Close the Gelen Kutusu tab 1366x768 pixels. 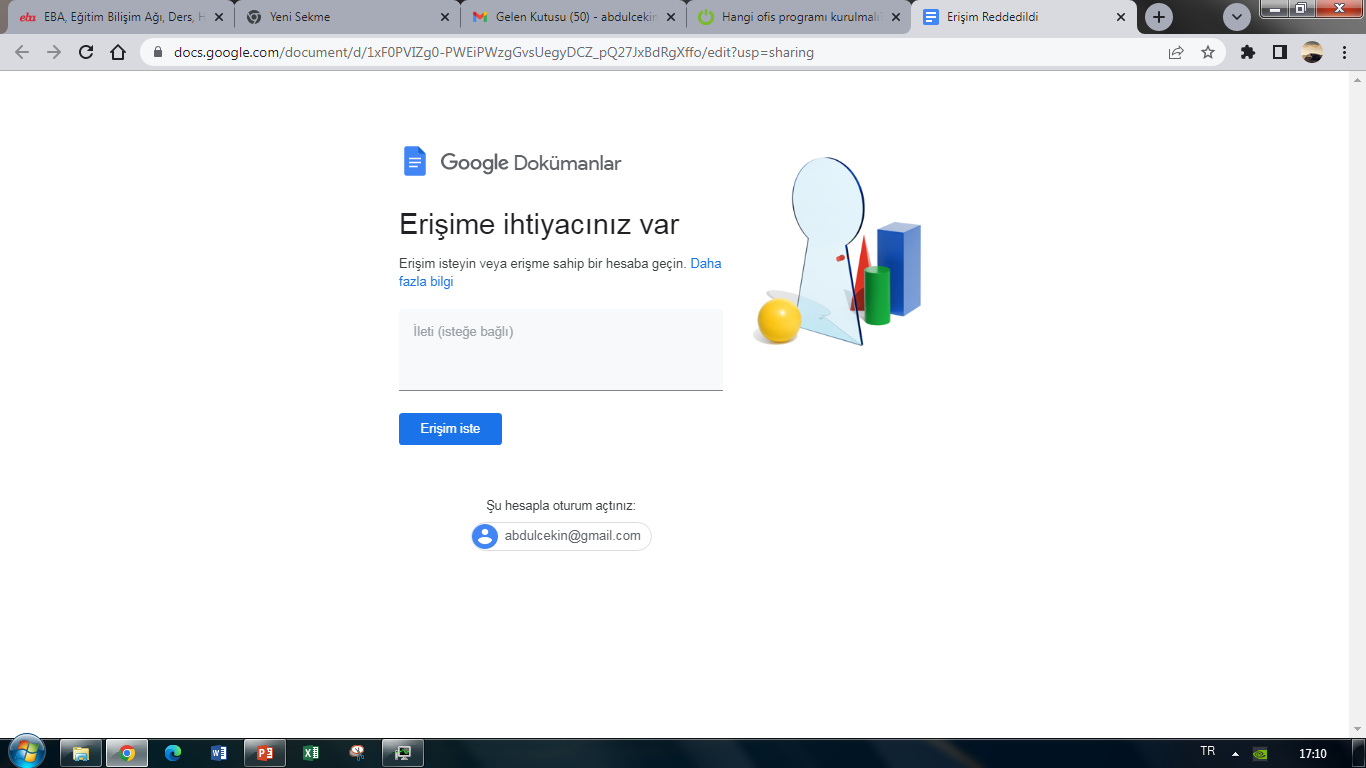[669, 17]
